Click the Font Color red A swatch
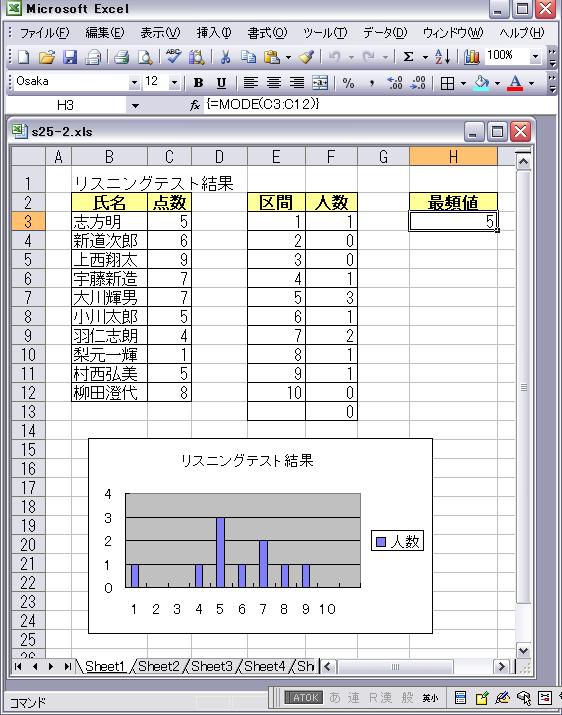Screen dimensions: 562x715 tap(515, 83)
